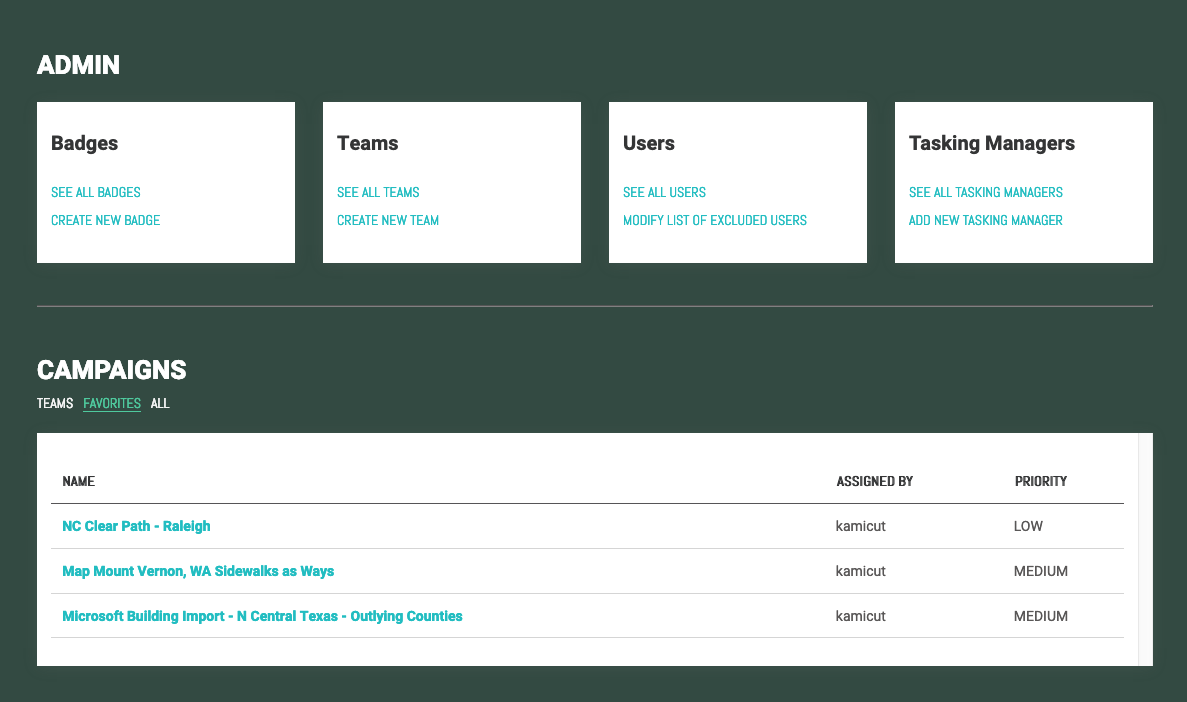
Task: Click MEDIUM priority in the Microsoft Building Import row
Action: [1041, 616]
